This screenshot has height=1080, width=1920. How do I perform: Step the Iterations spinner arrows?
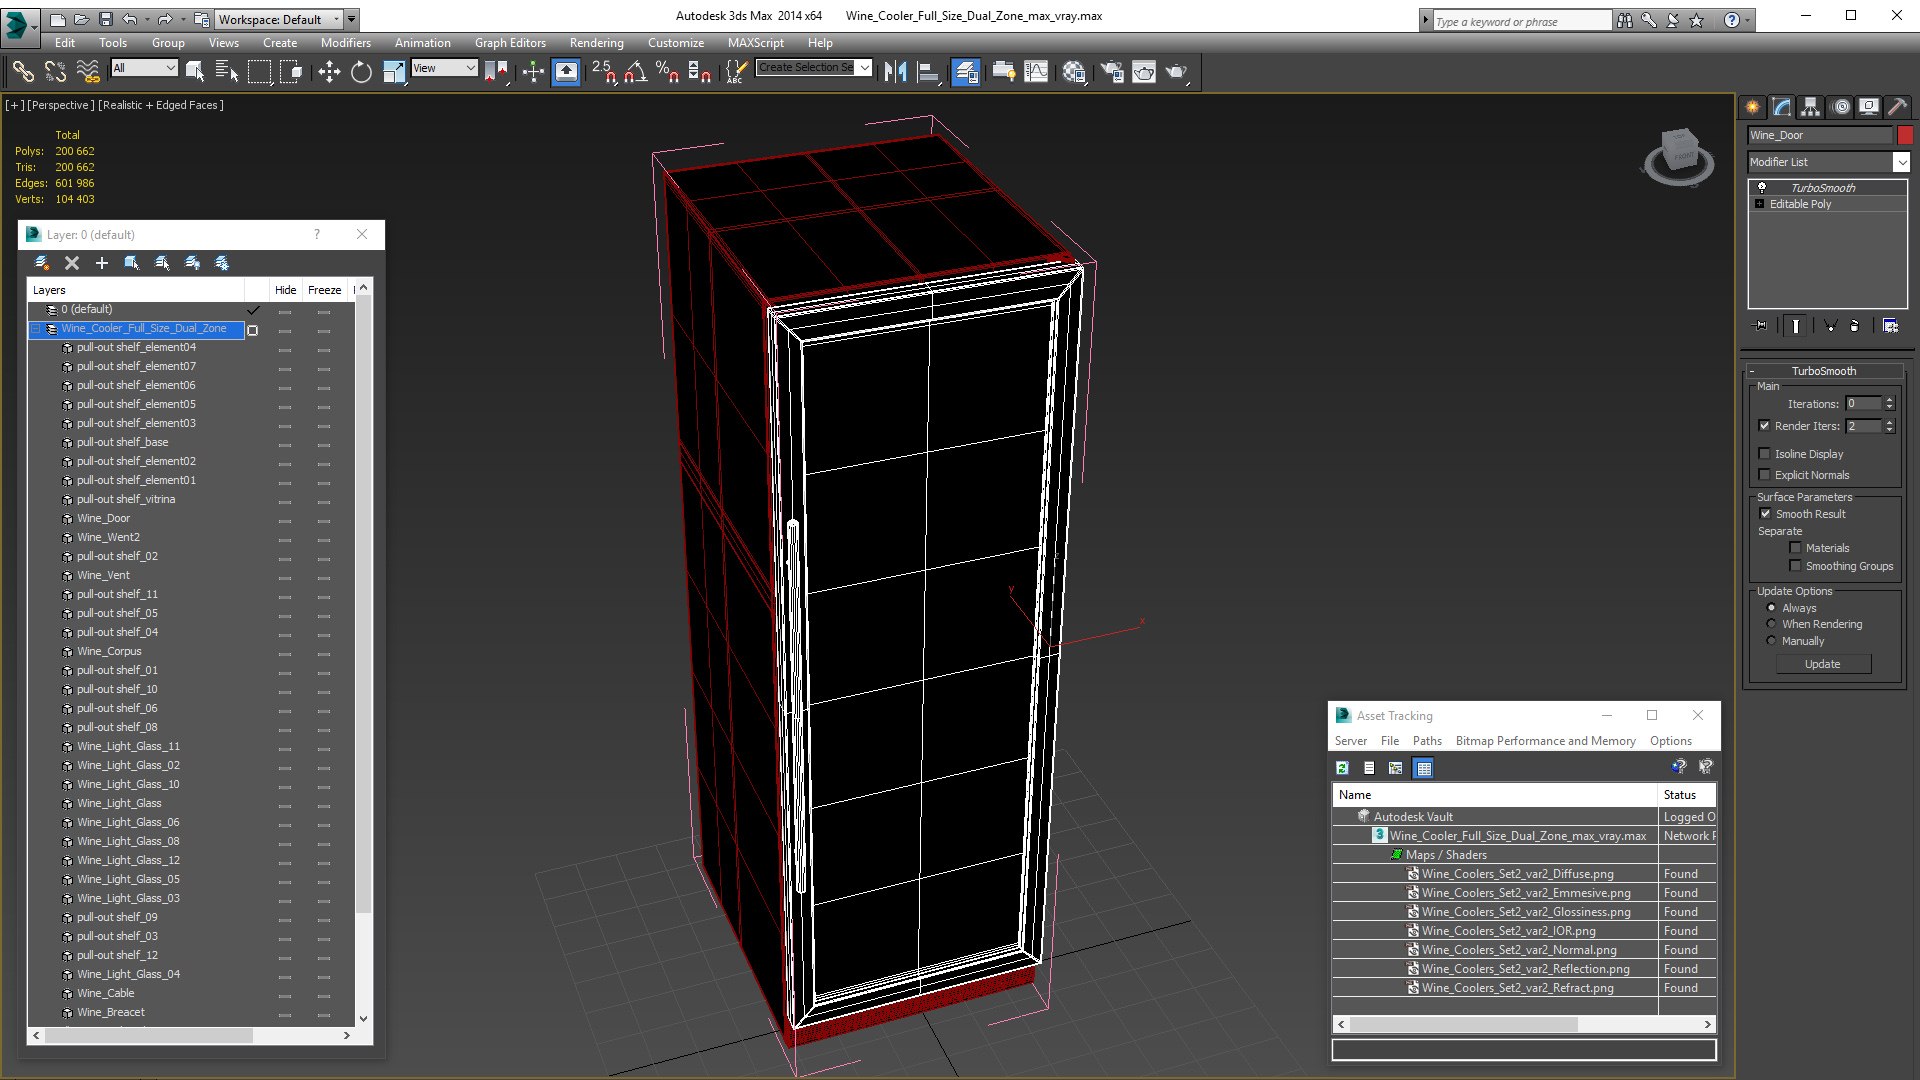coord(1889,404)
